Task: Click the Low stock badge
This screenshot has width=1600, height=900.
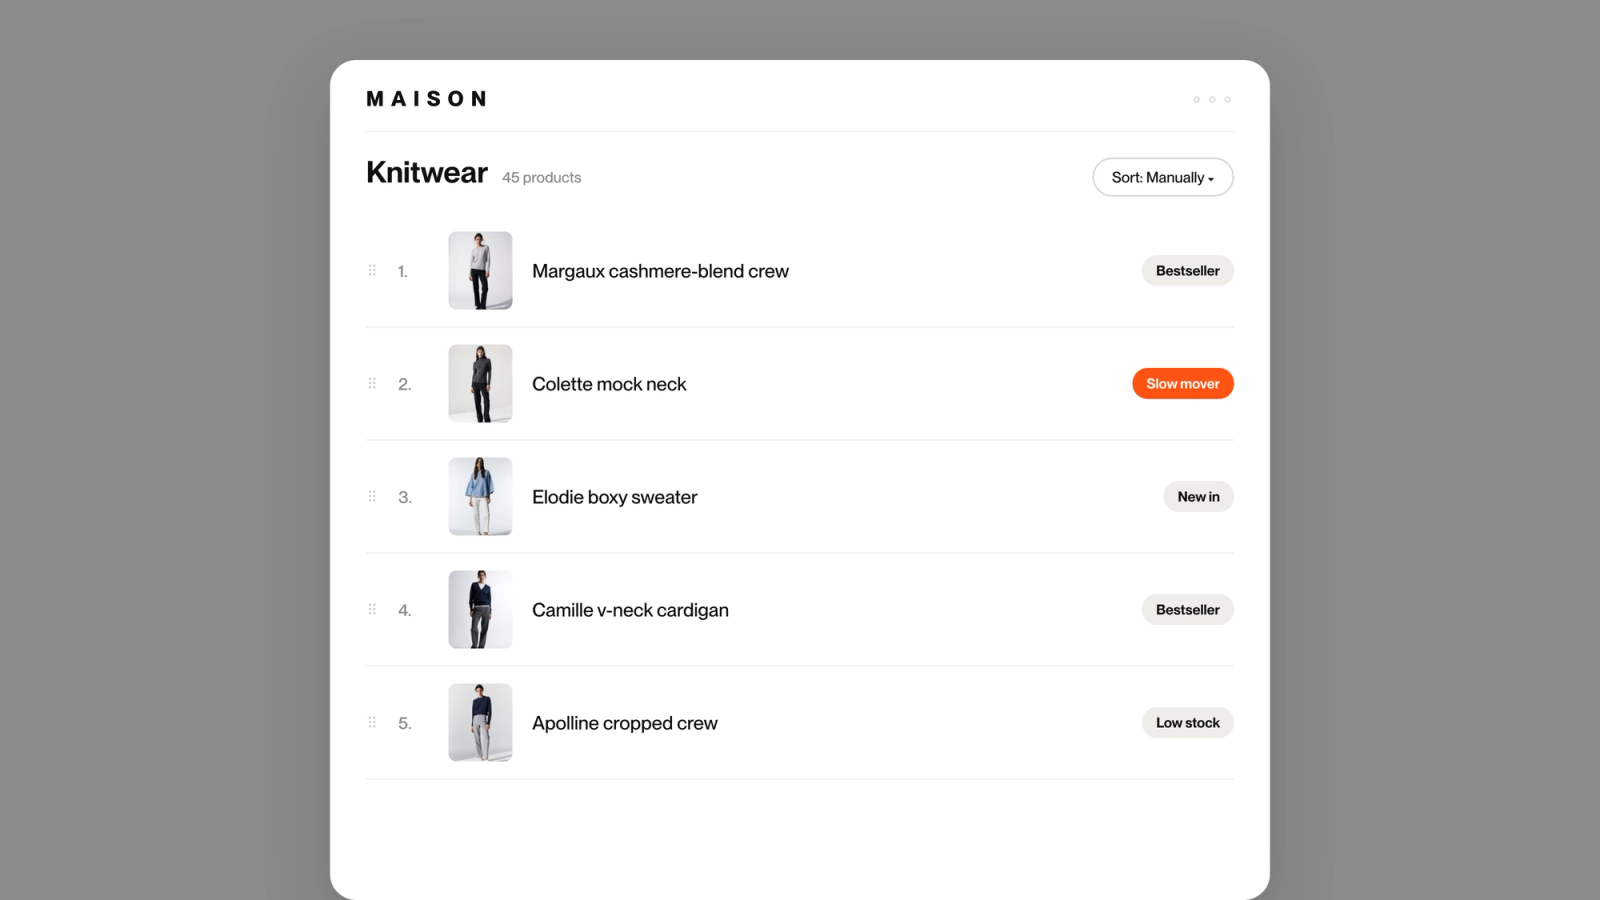Action: 1188,722
